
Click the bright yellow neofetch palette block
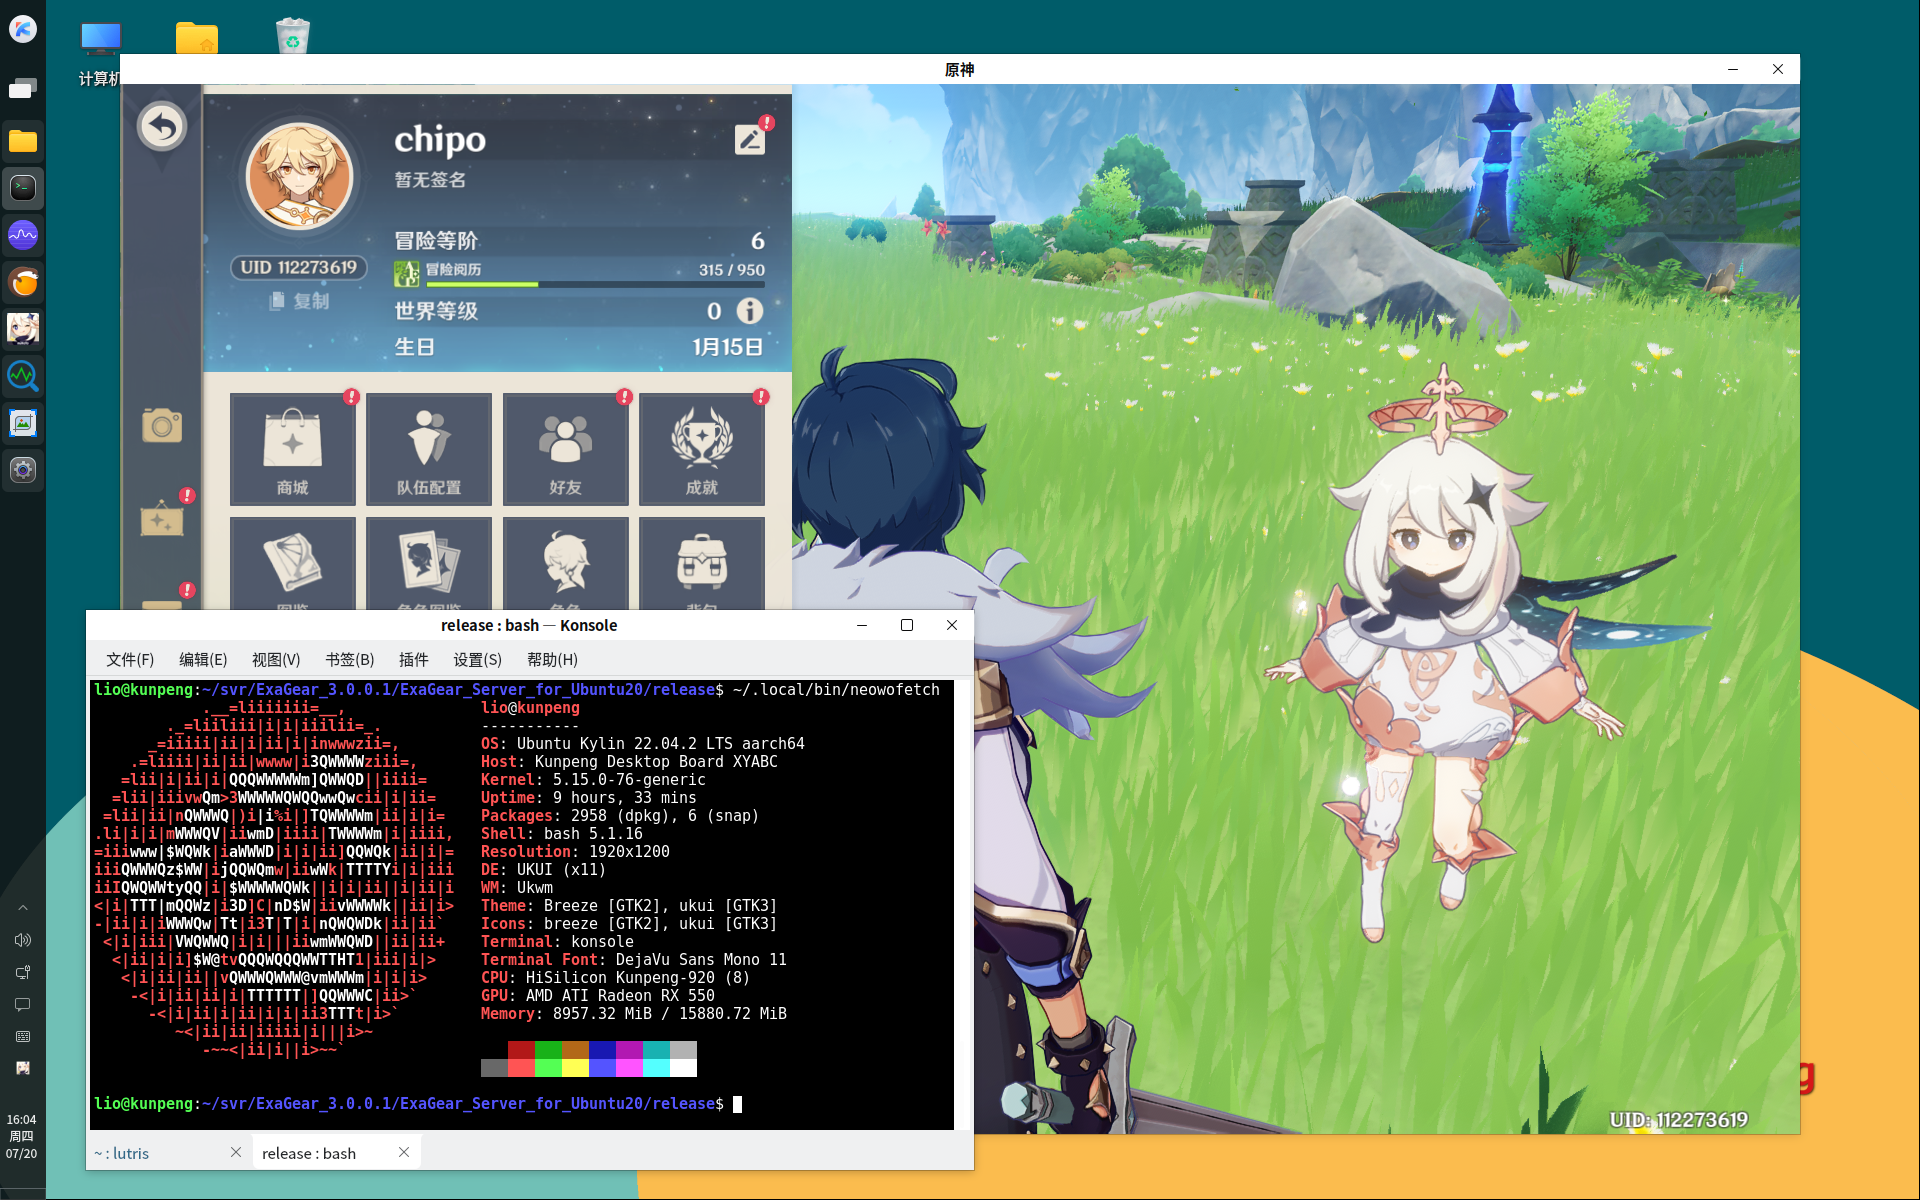(x=575, y=1068)
